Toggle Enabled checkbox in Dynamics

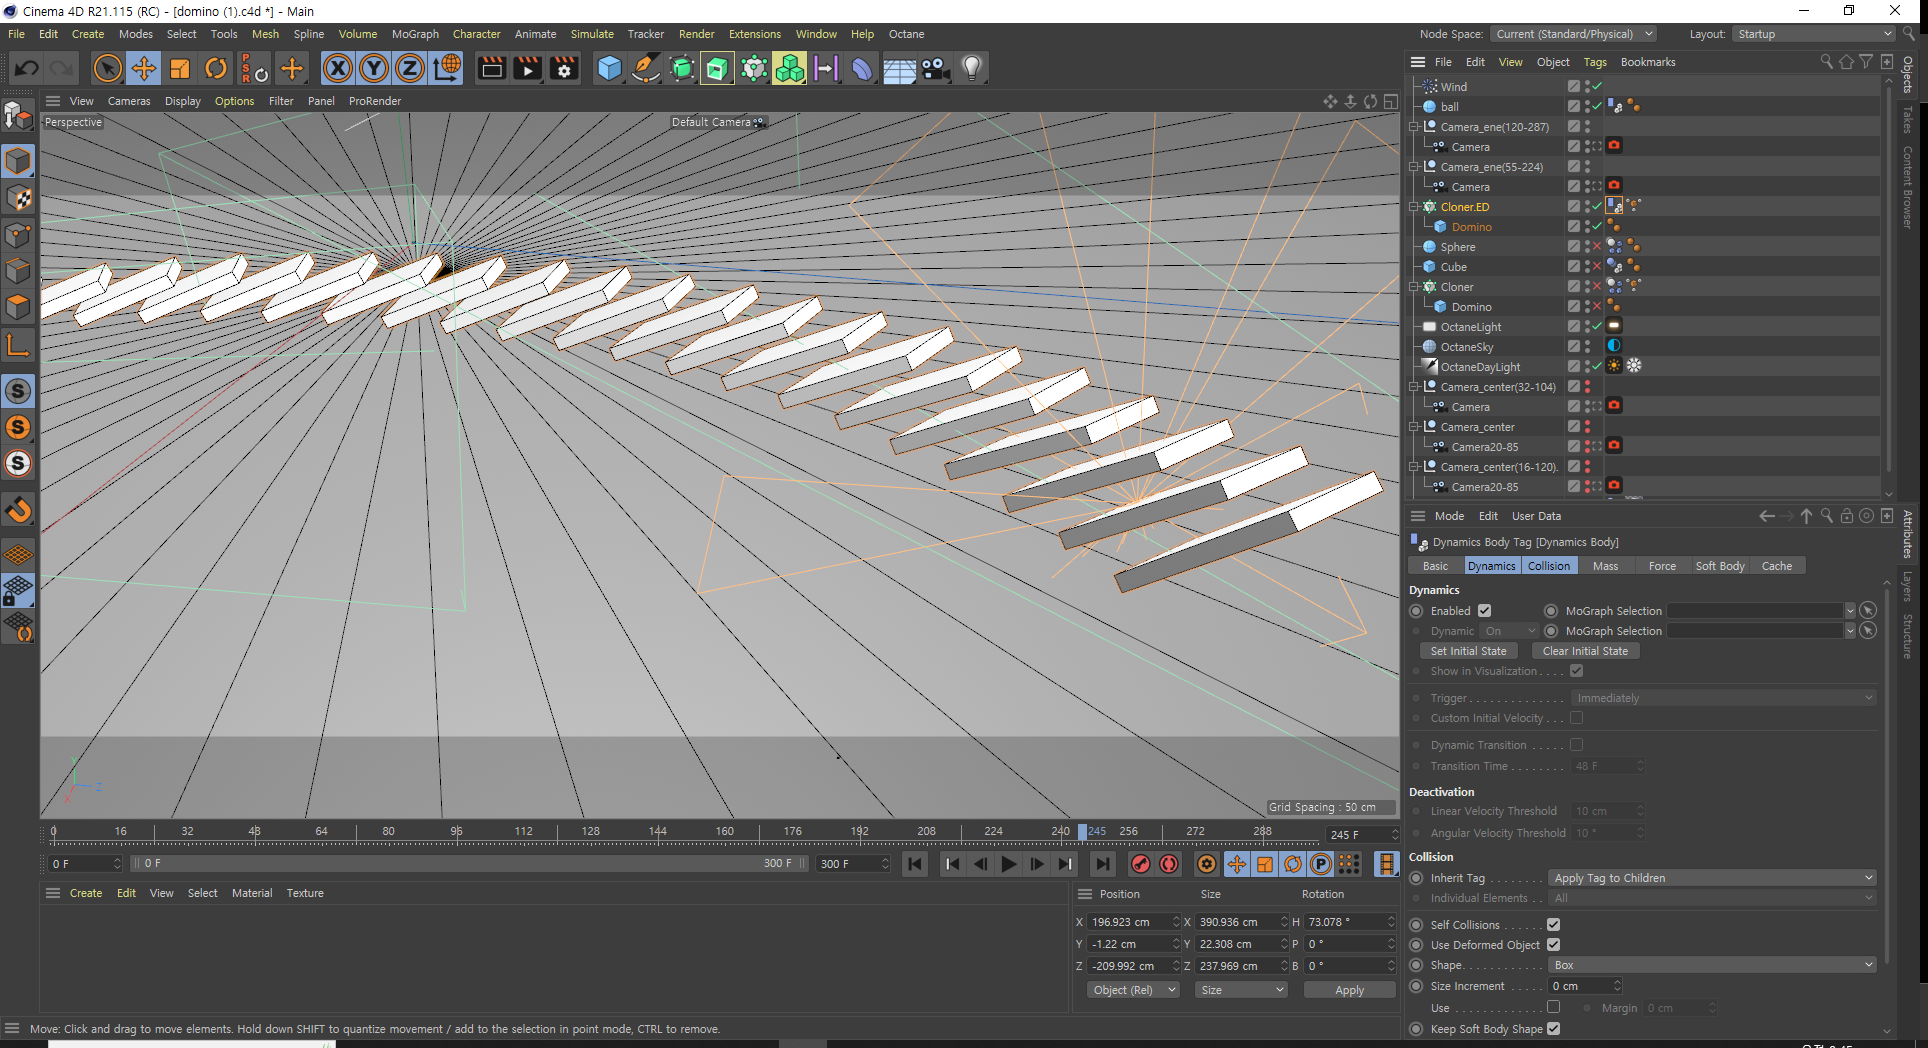click(x=1484, y=610)
